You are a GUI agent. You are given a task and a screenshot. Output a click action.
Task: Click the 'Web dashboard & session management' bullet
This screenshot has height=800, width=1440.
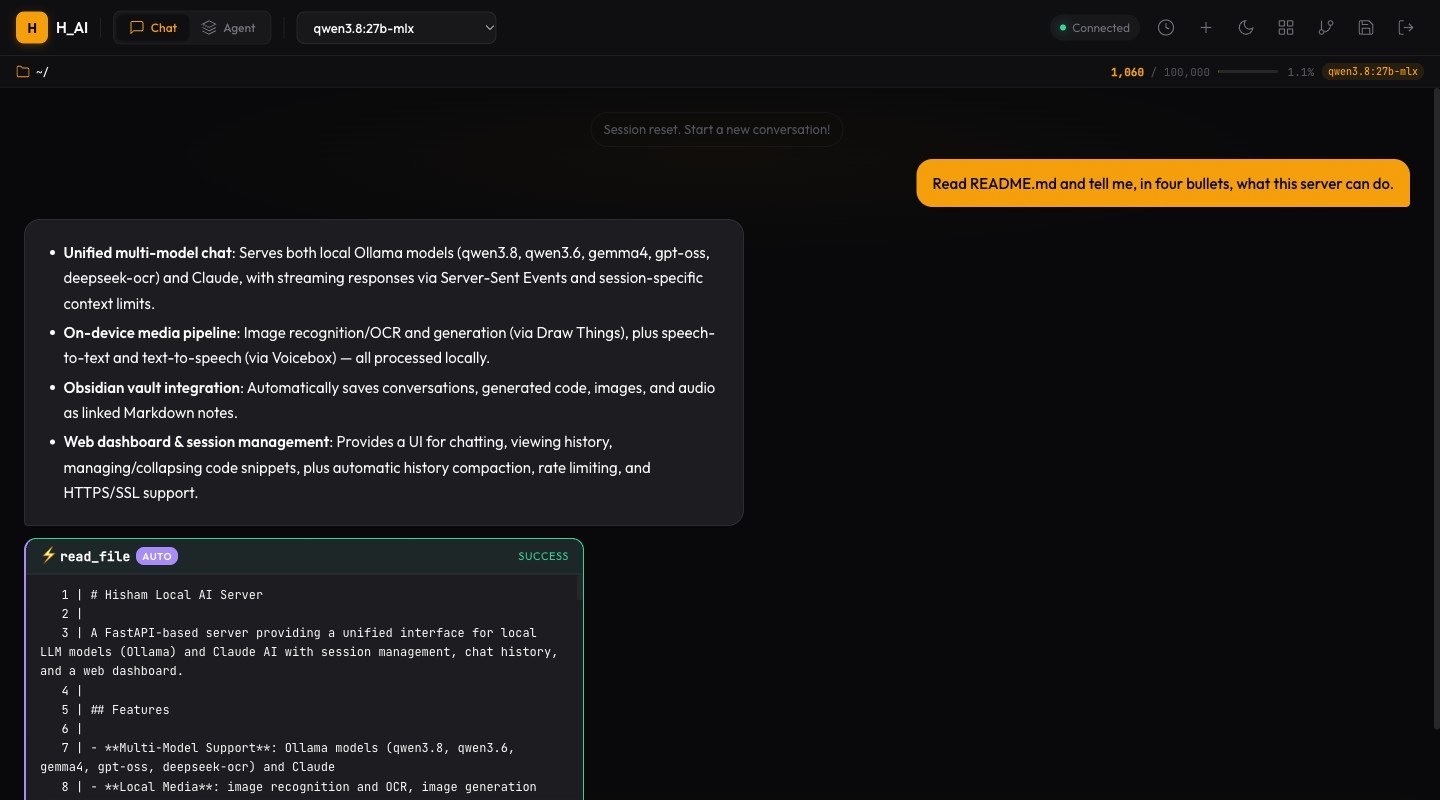pyautogui.click(x=388, y=467)
